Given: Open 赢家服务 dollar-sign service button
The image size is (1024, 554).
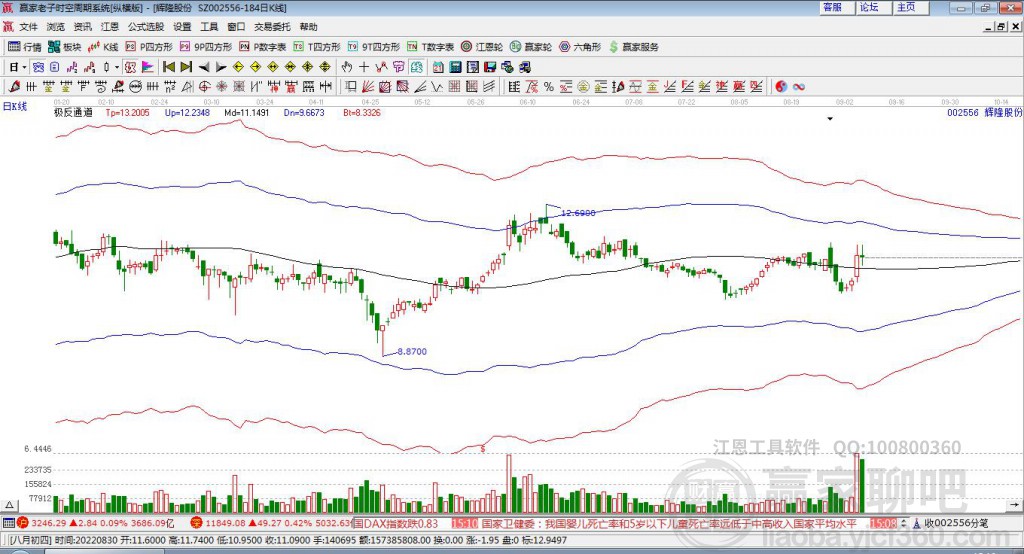Looking at the screenshot, I should pyautogui.click(x=633, y=47).
